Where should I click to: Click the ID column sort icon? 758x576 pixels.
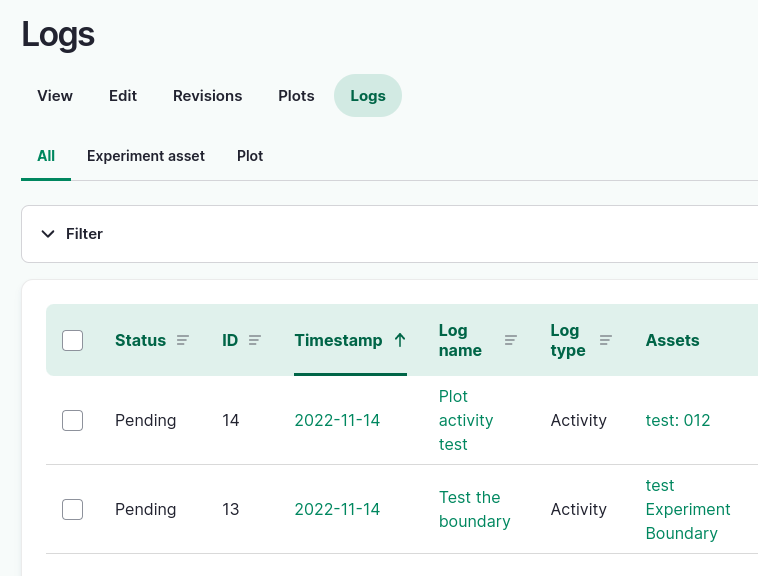[255, 340]
